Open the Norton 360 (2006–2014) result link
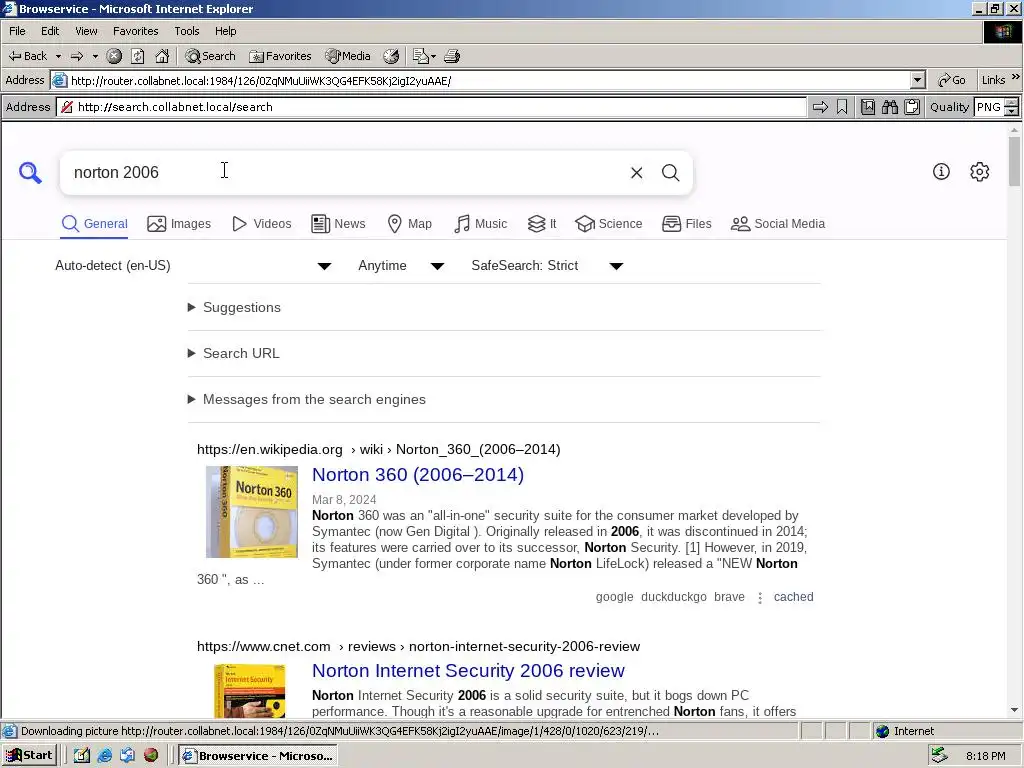The height and width of the screenshot is (768, 1024). (x=418, y=475)
